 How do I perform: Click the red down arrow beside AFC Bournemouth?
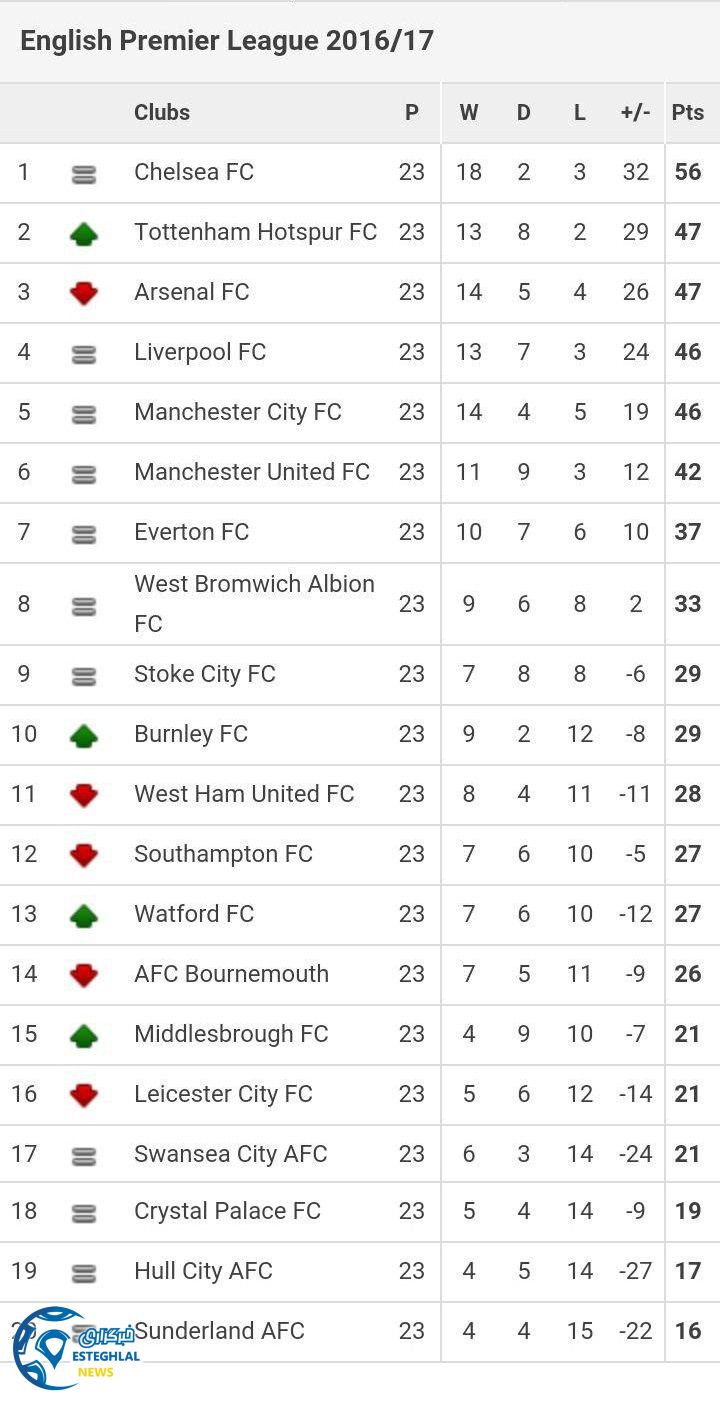[84, 975]
